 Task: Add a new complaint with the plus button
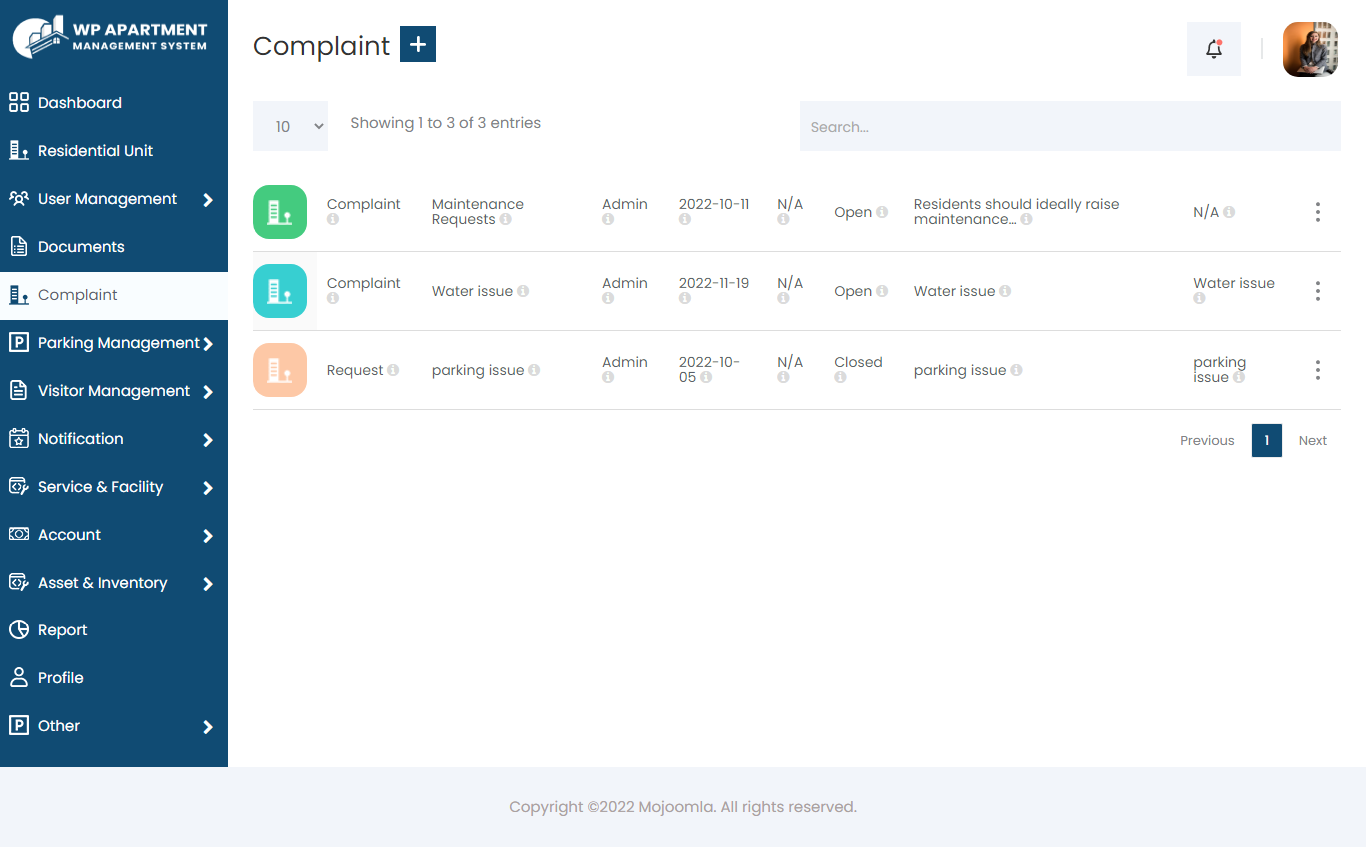[x=418, y=44]
